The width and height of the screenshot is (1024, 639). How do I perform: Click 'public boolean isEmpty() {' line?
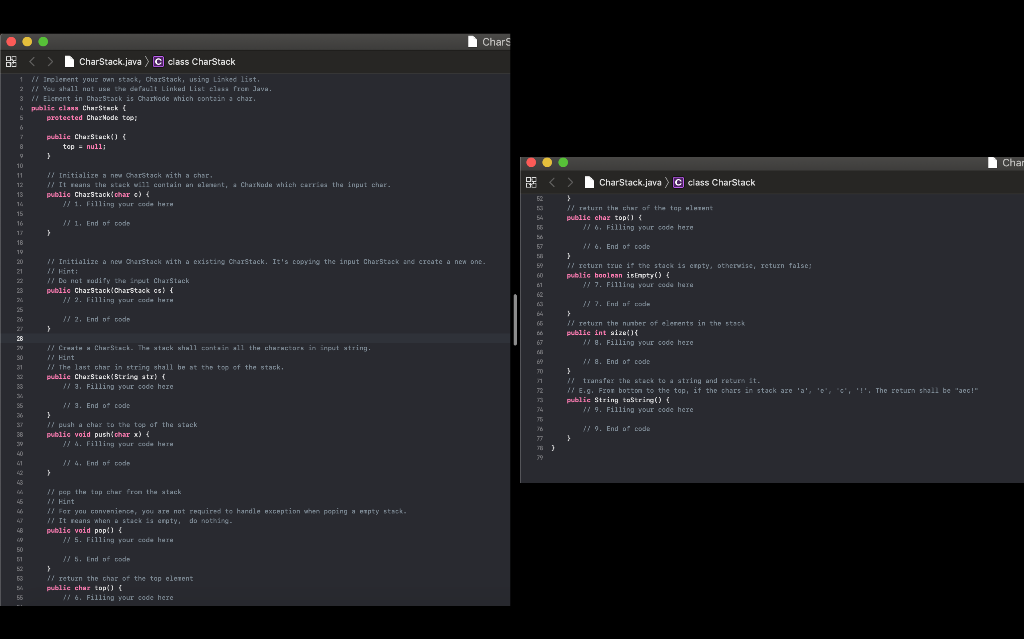click(x=618, y=275)
